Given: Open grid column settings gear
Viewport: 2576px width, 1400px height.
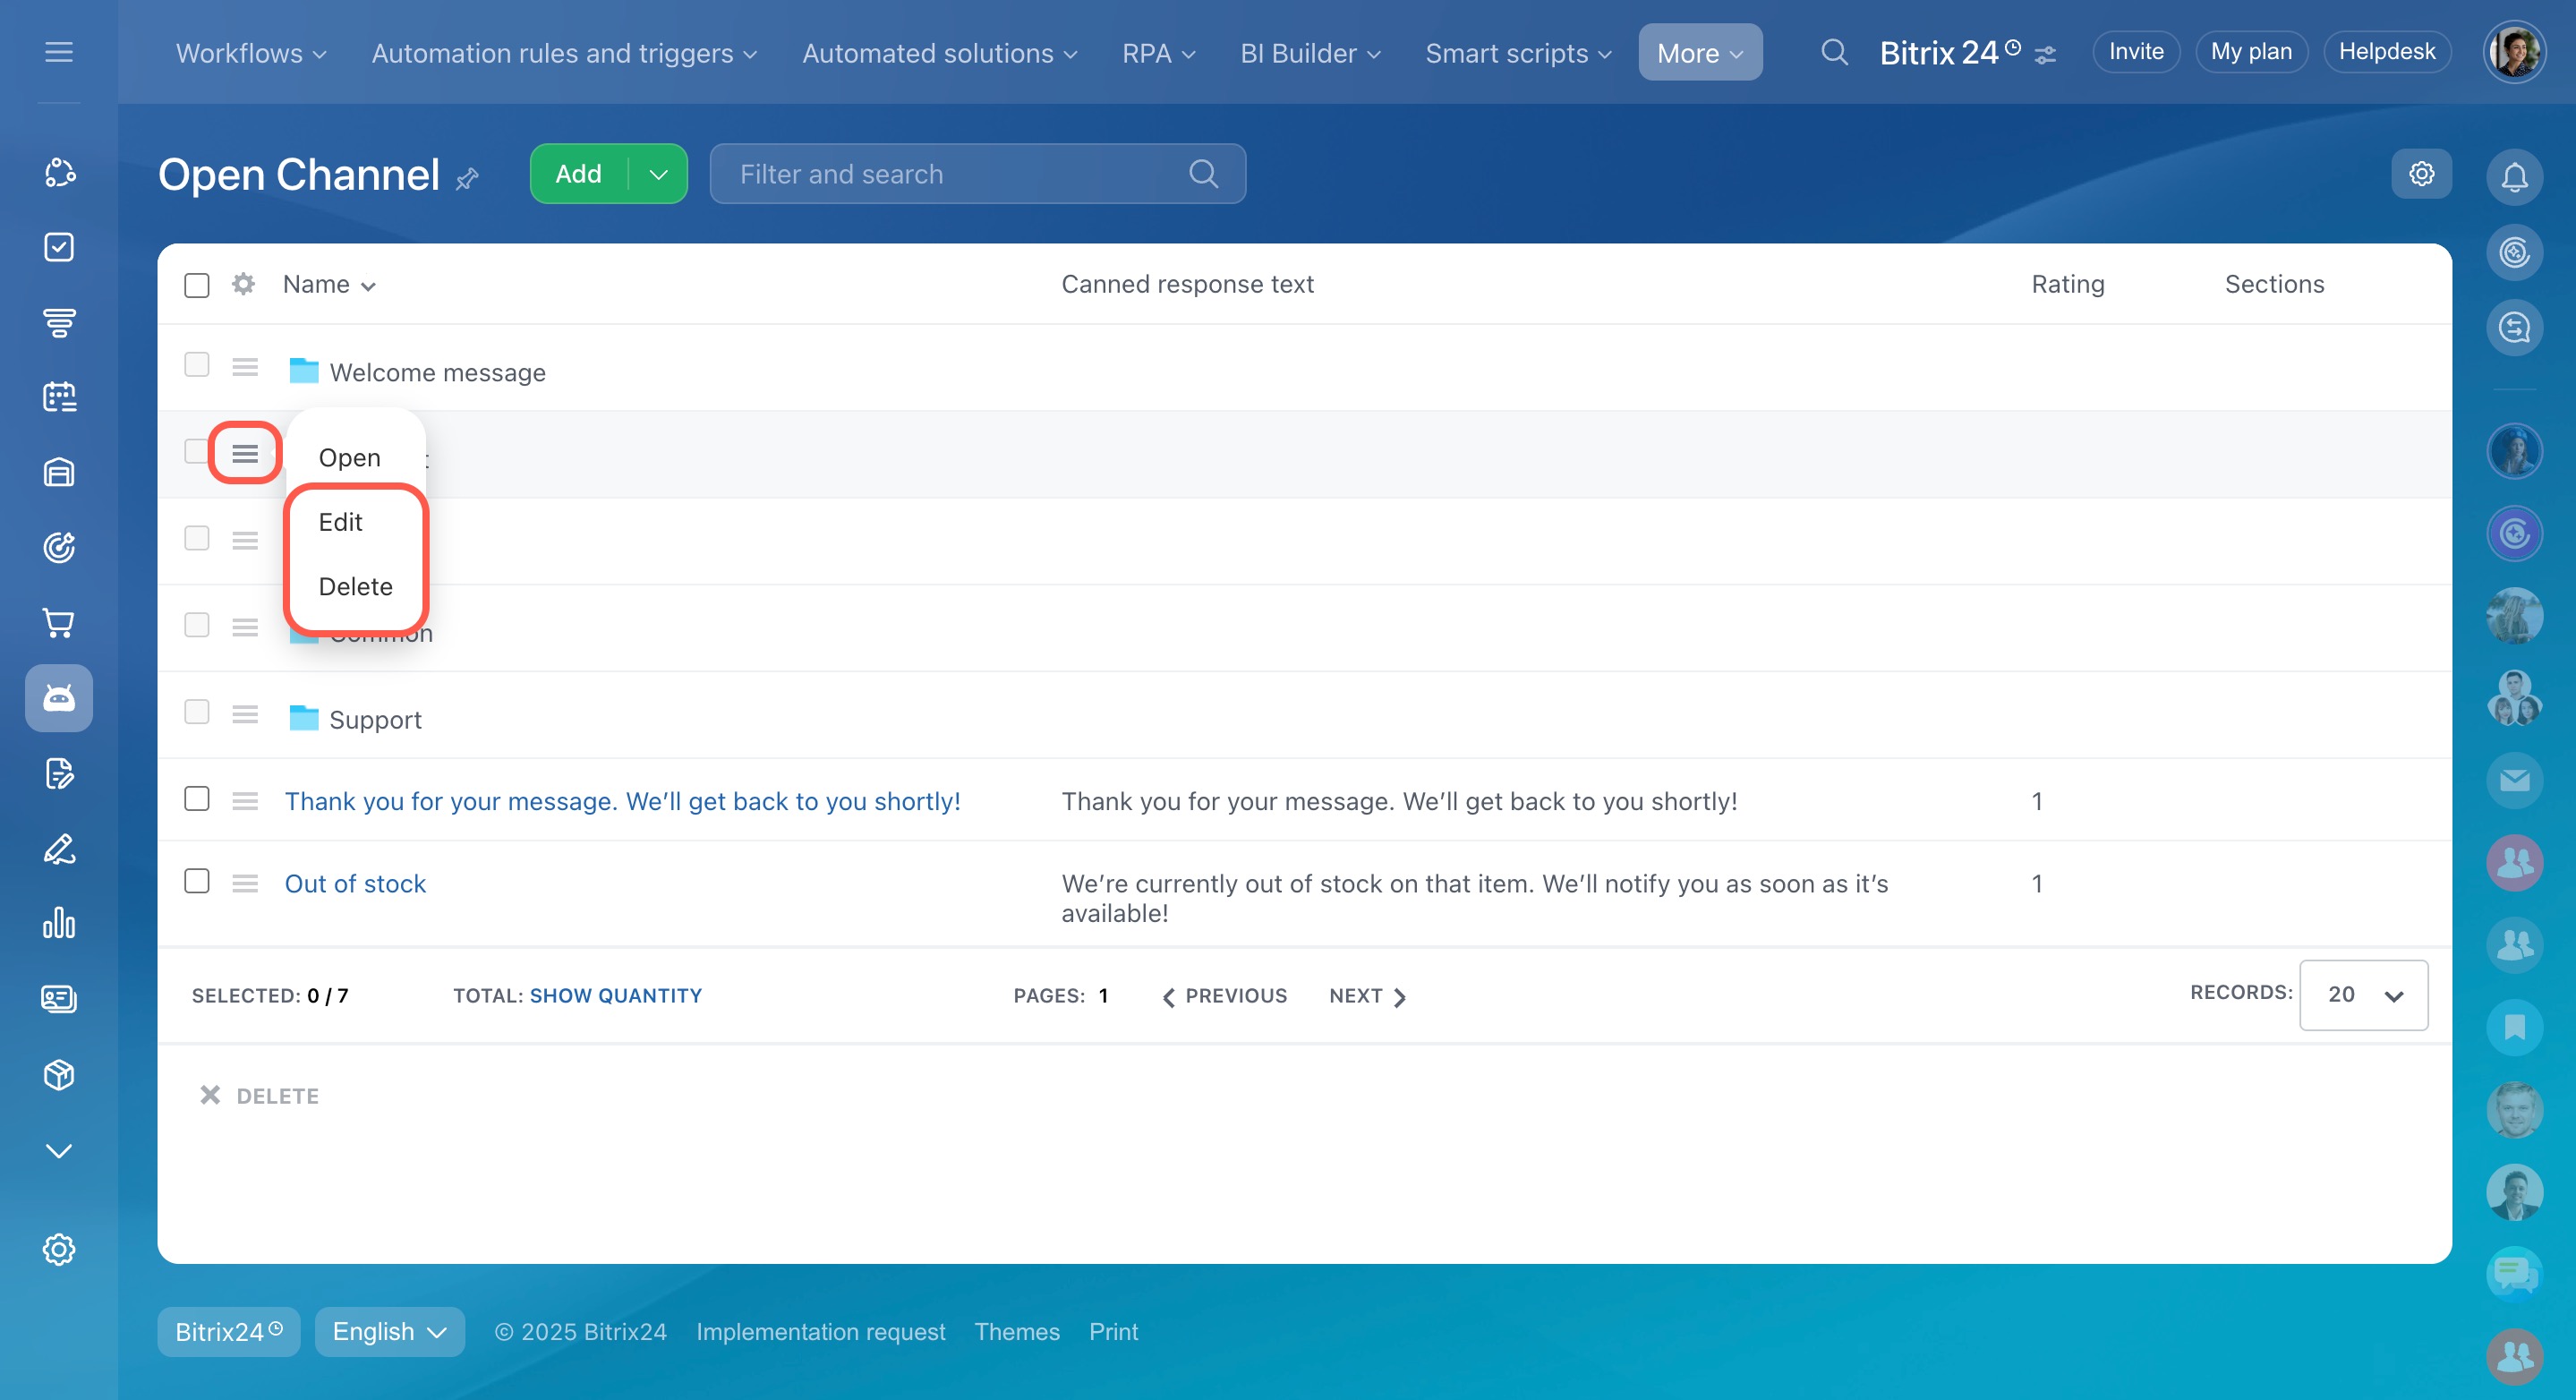Looking at the screenshot, I should coord(243,284).
